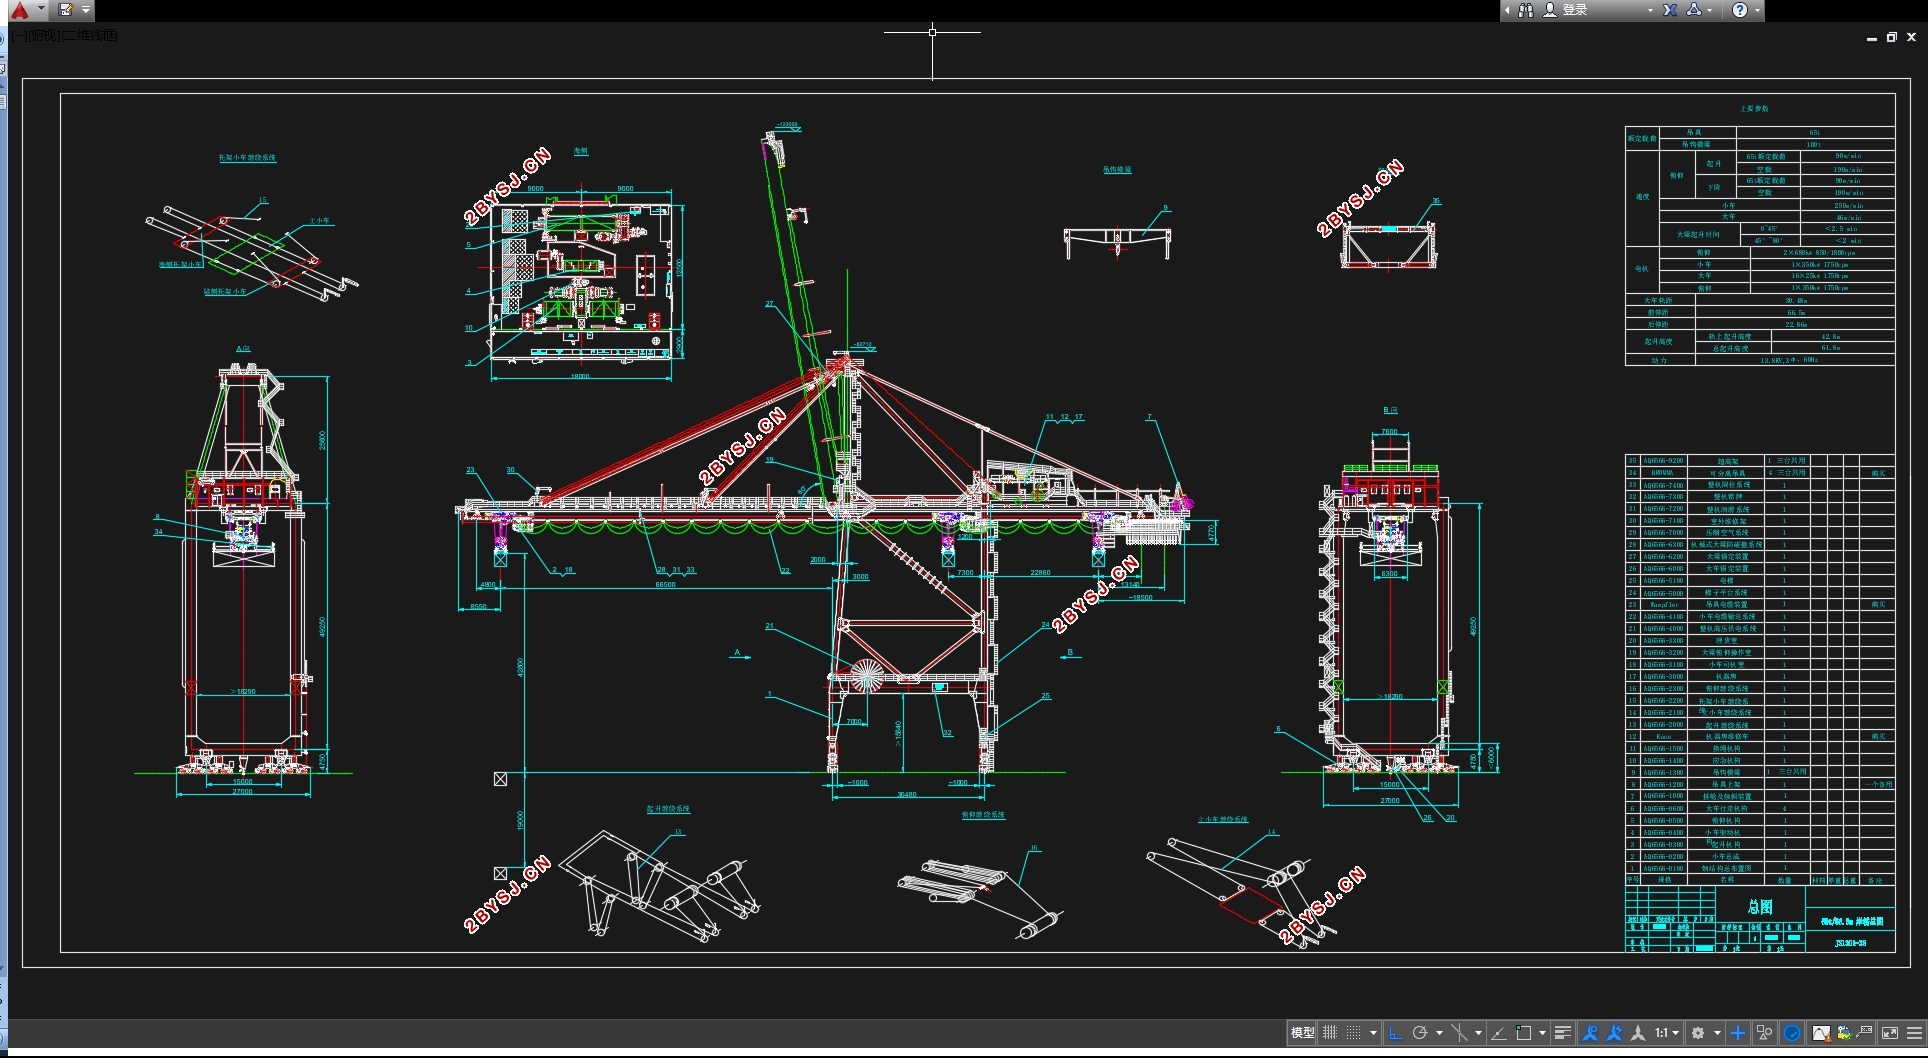Click the clean screen expand icon
This screenshot has width=1928, height=1058.
tap(1890, 1033)
